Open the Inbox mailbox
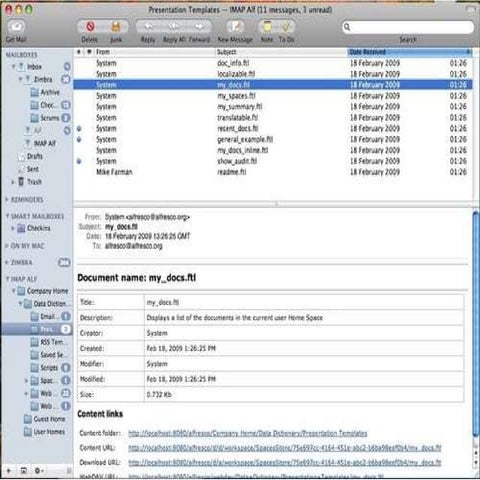480x480 pixels. tap(34, 67)
